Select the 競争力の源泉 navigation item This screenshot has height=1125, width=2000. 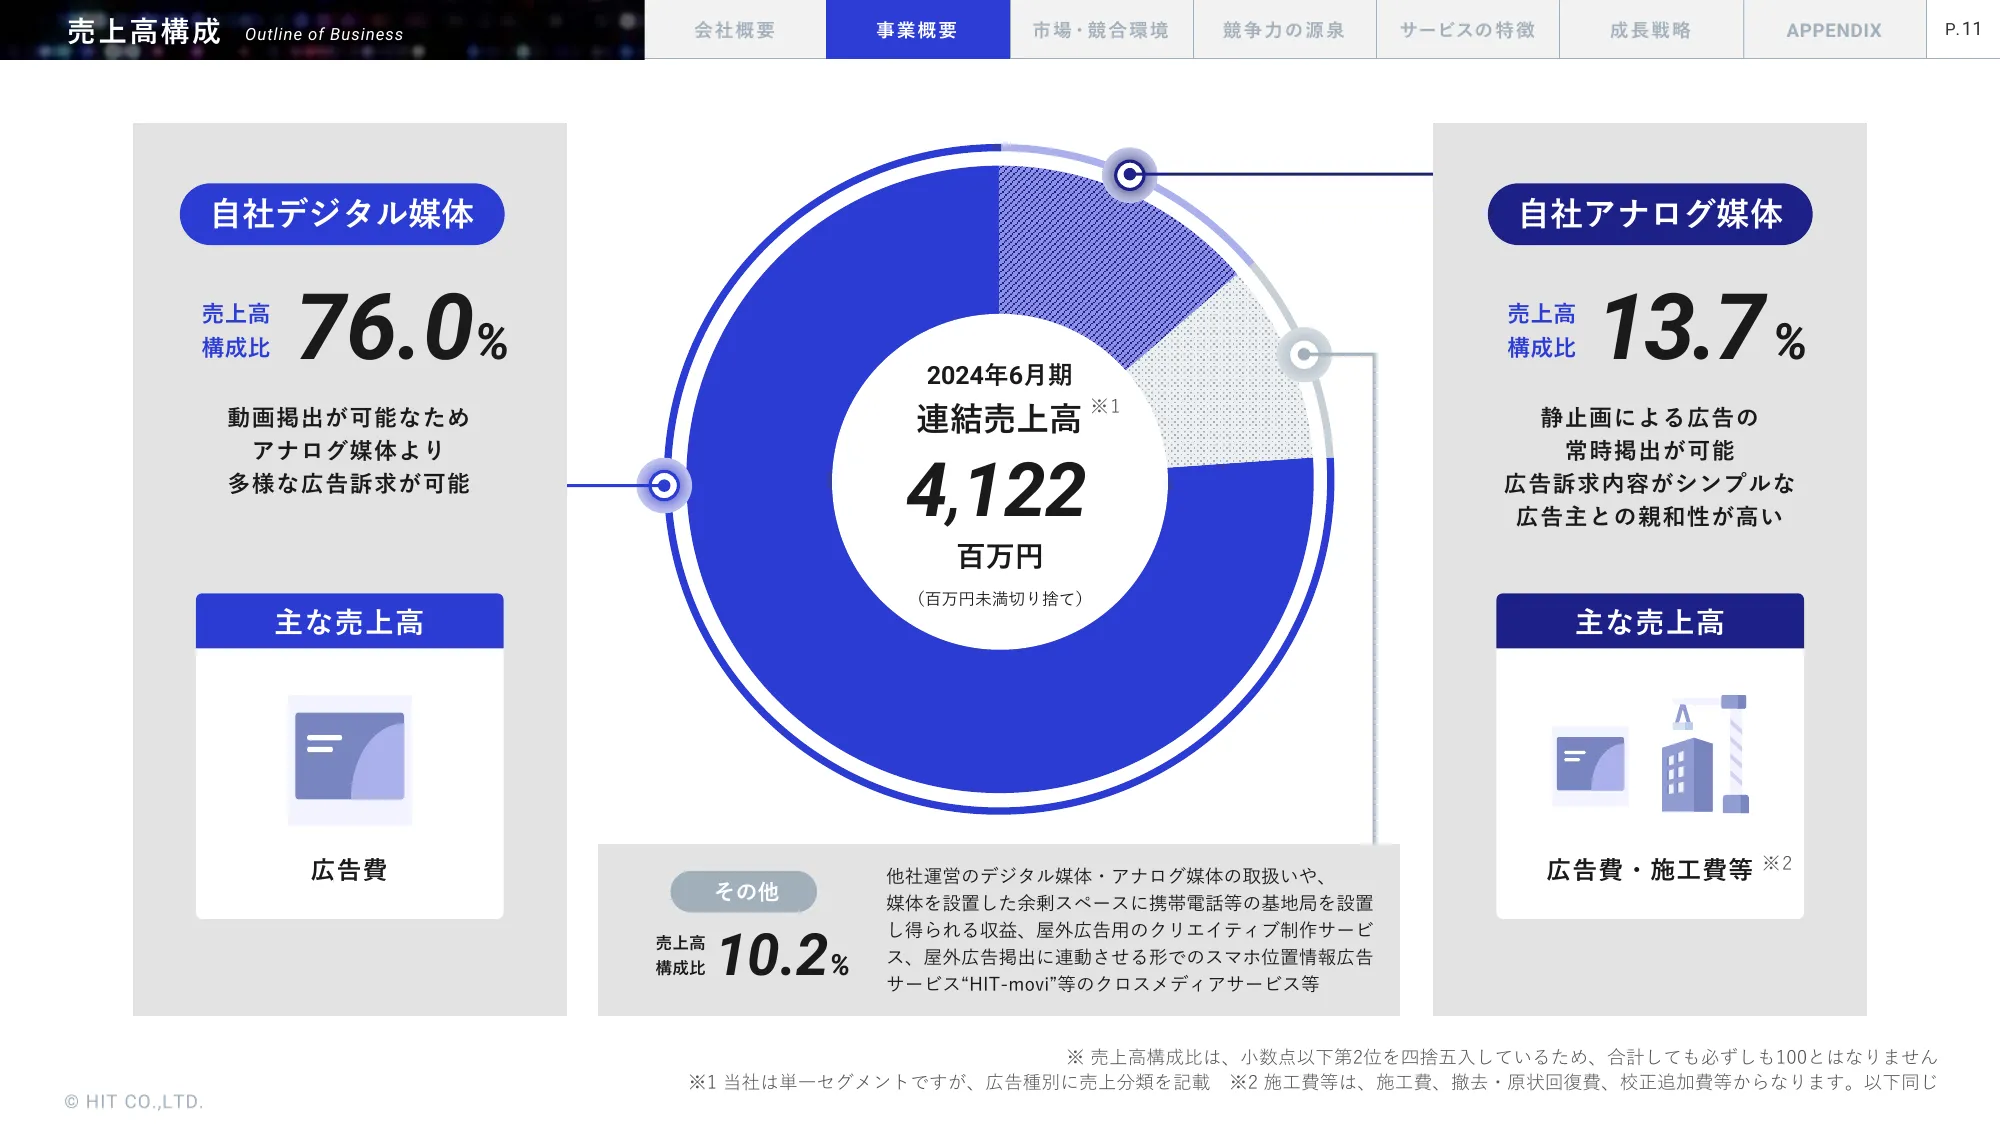coord(1284,29)
